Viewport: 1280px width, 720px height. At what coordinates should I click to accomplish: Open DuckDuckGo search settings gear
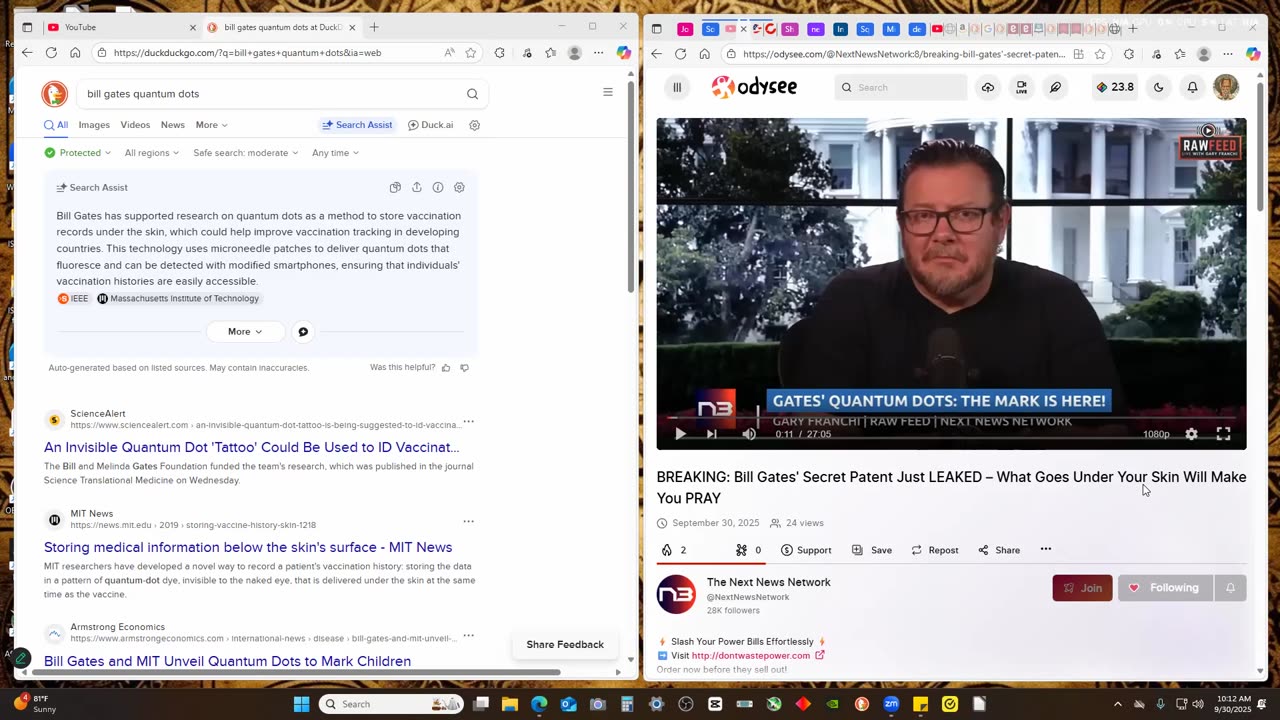coord(475,125)
